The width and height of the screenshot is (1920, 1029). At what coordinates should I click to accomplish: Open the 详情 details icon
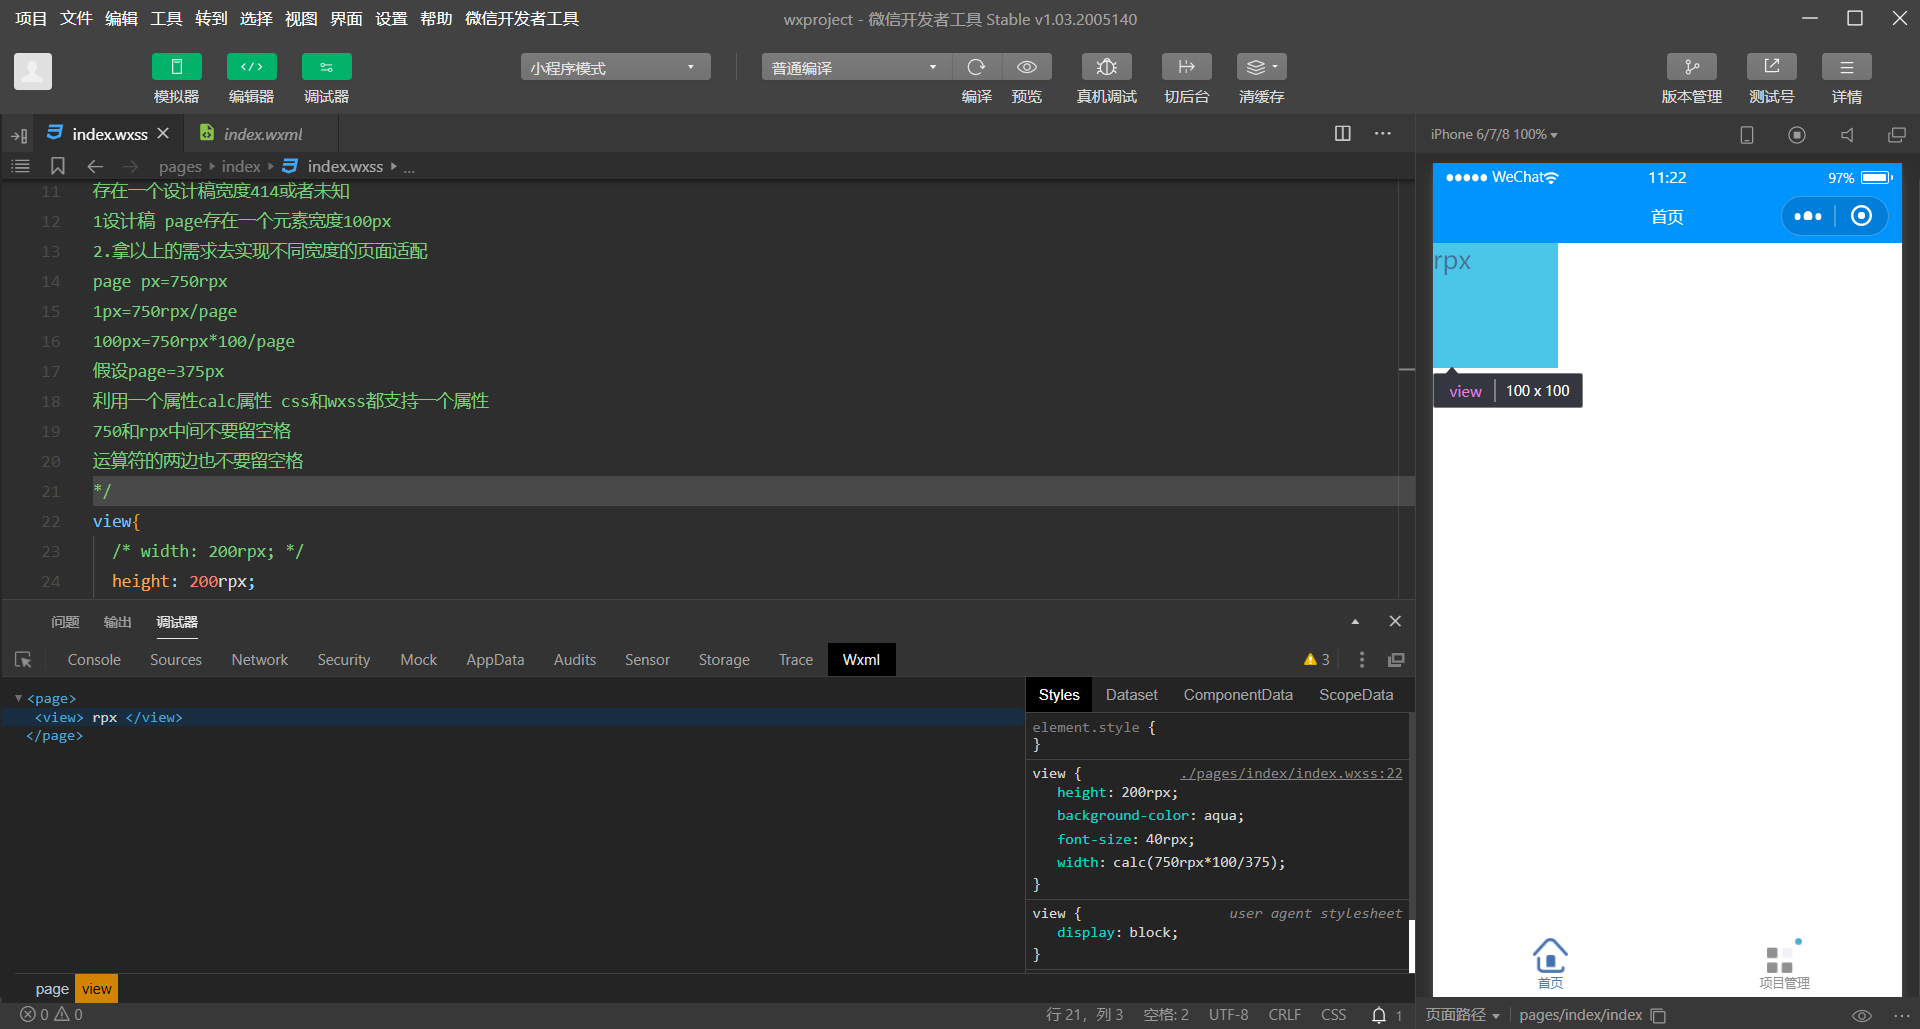pyautogui.click(x=1846, y=67)
